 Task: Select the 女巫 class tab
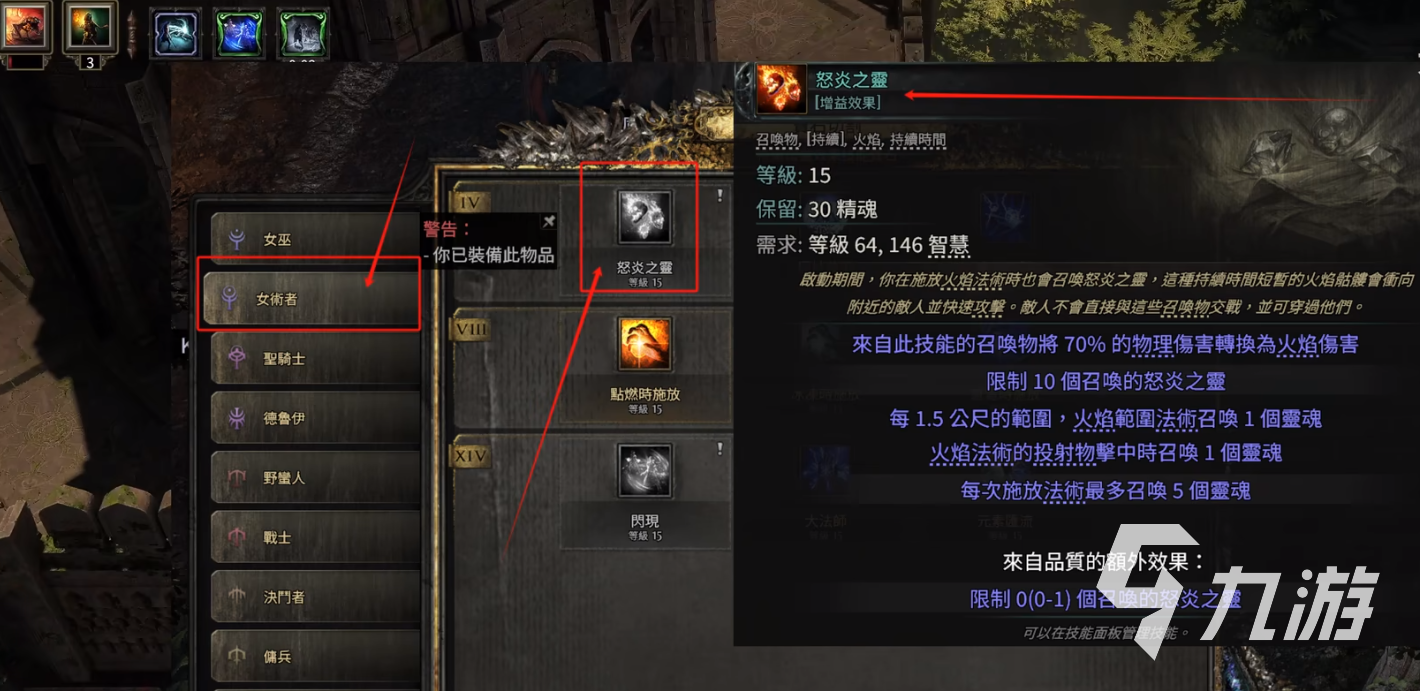pyautogui.click(x=315, y=240)
